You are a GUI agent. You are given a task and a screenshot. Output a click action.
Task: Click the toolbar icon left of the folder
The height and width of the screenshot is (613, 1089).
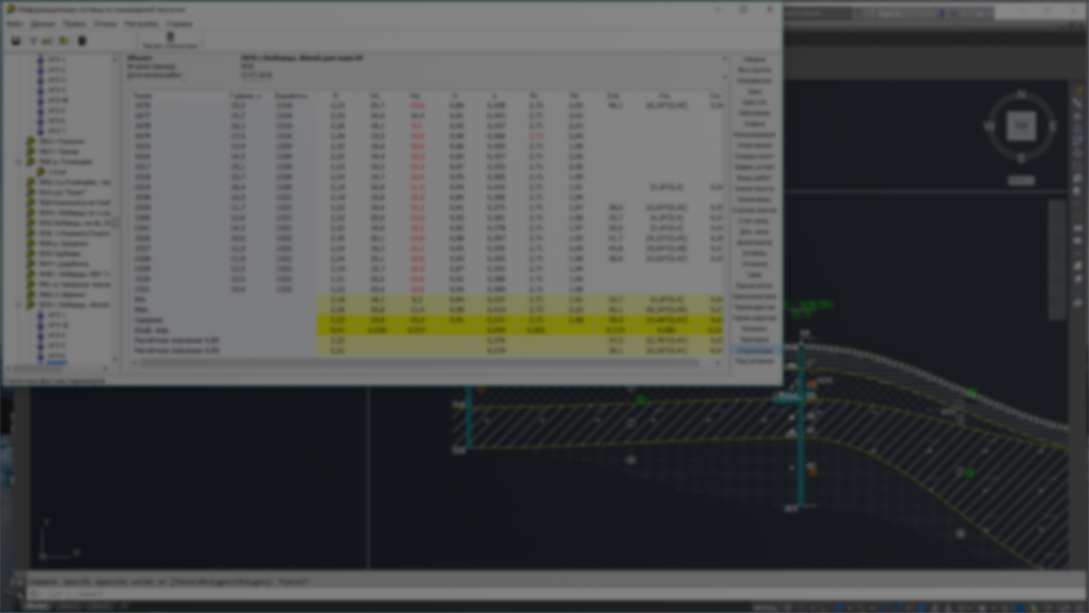(47, 41)
